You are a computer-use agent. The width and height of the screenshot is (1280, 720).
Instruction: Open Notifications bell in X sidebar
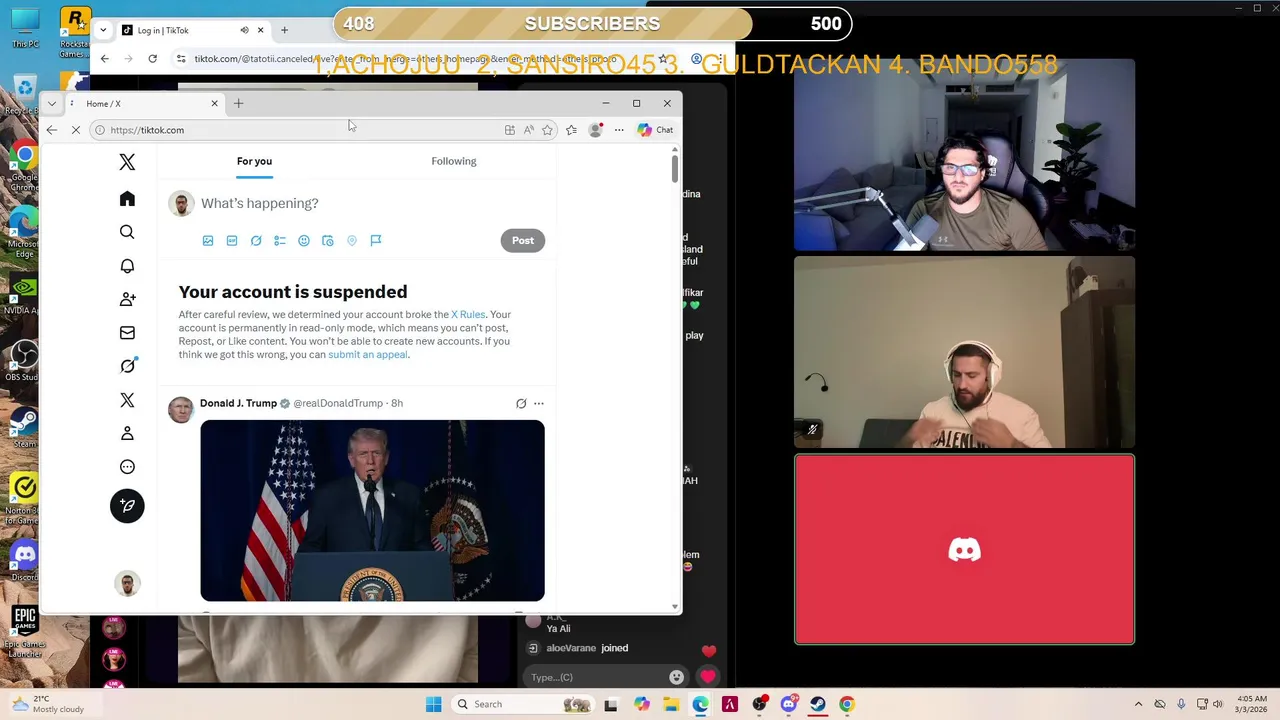(x=127, y=266)
